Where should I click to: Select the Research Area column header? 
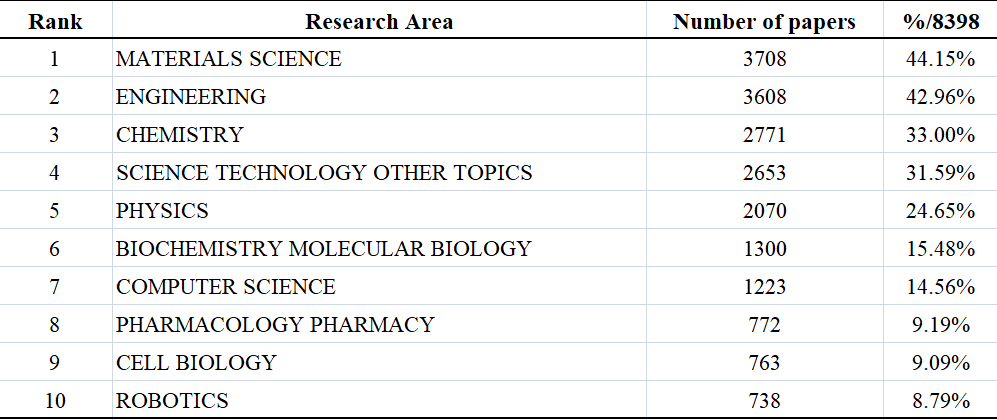tap(379, 21)
